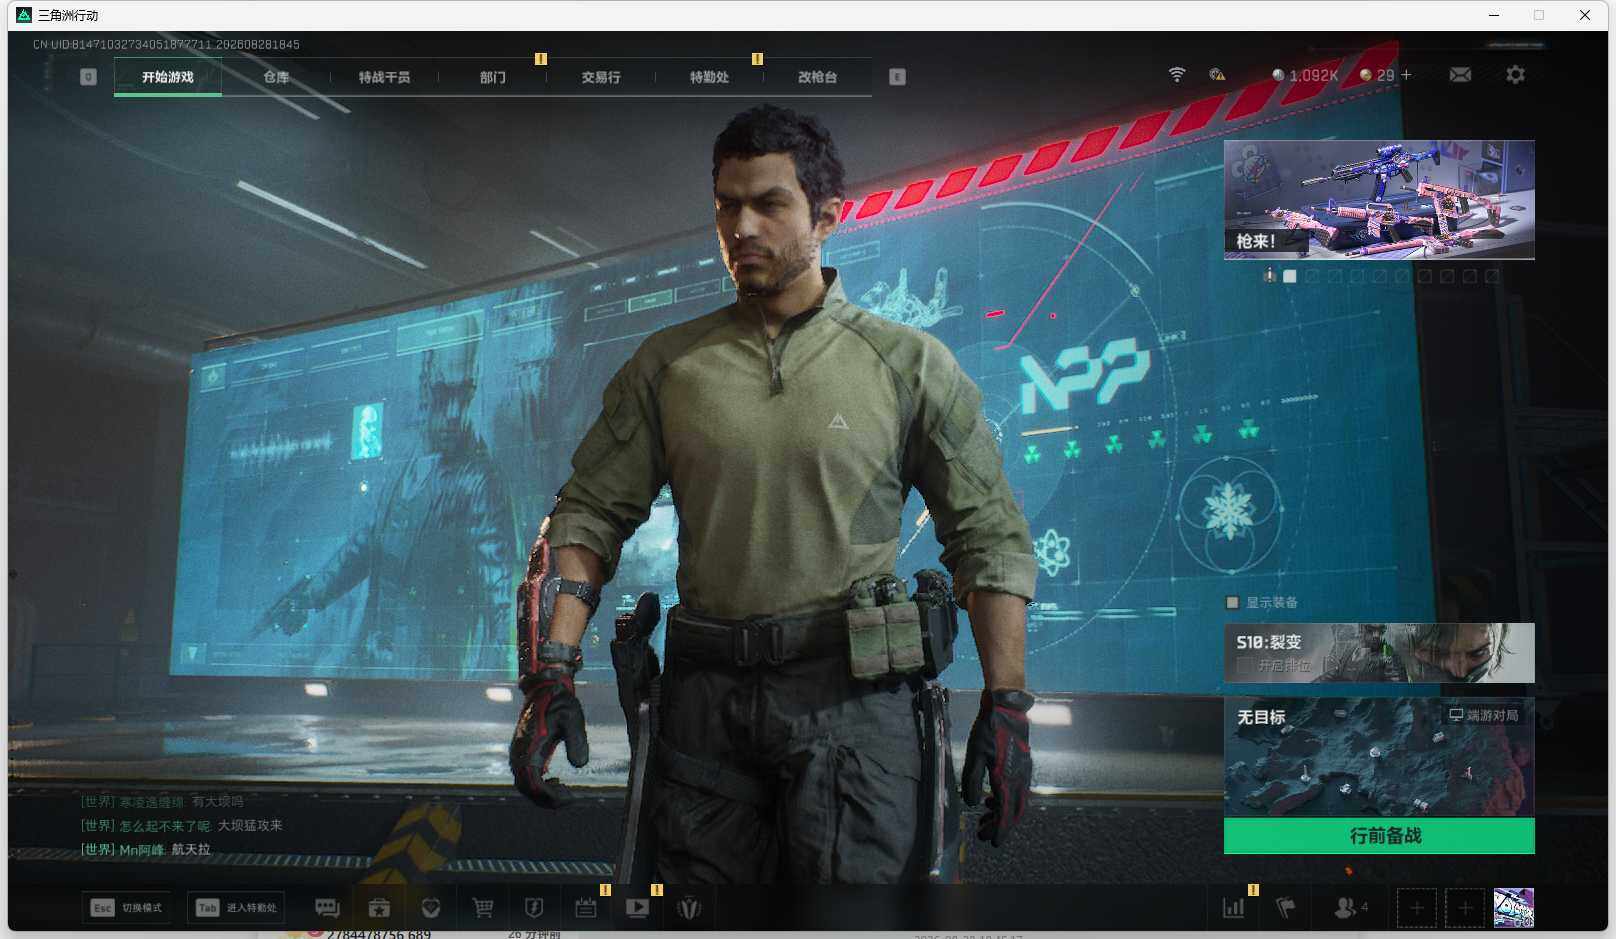Select the 开始游戏 tab
The width and height of the screenshot is (1616, 939).
(168, 77)
